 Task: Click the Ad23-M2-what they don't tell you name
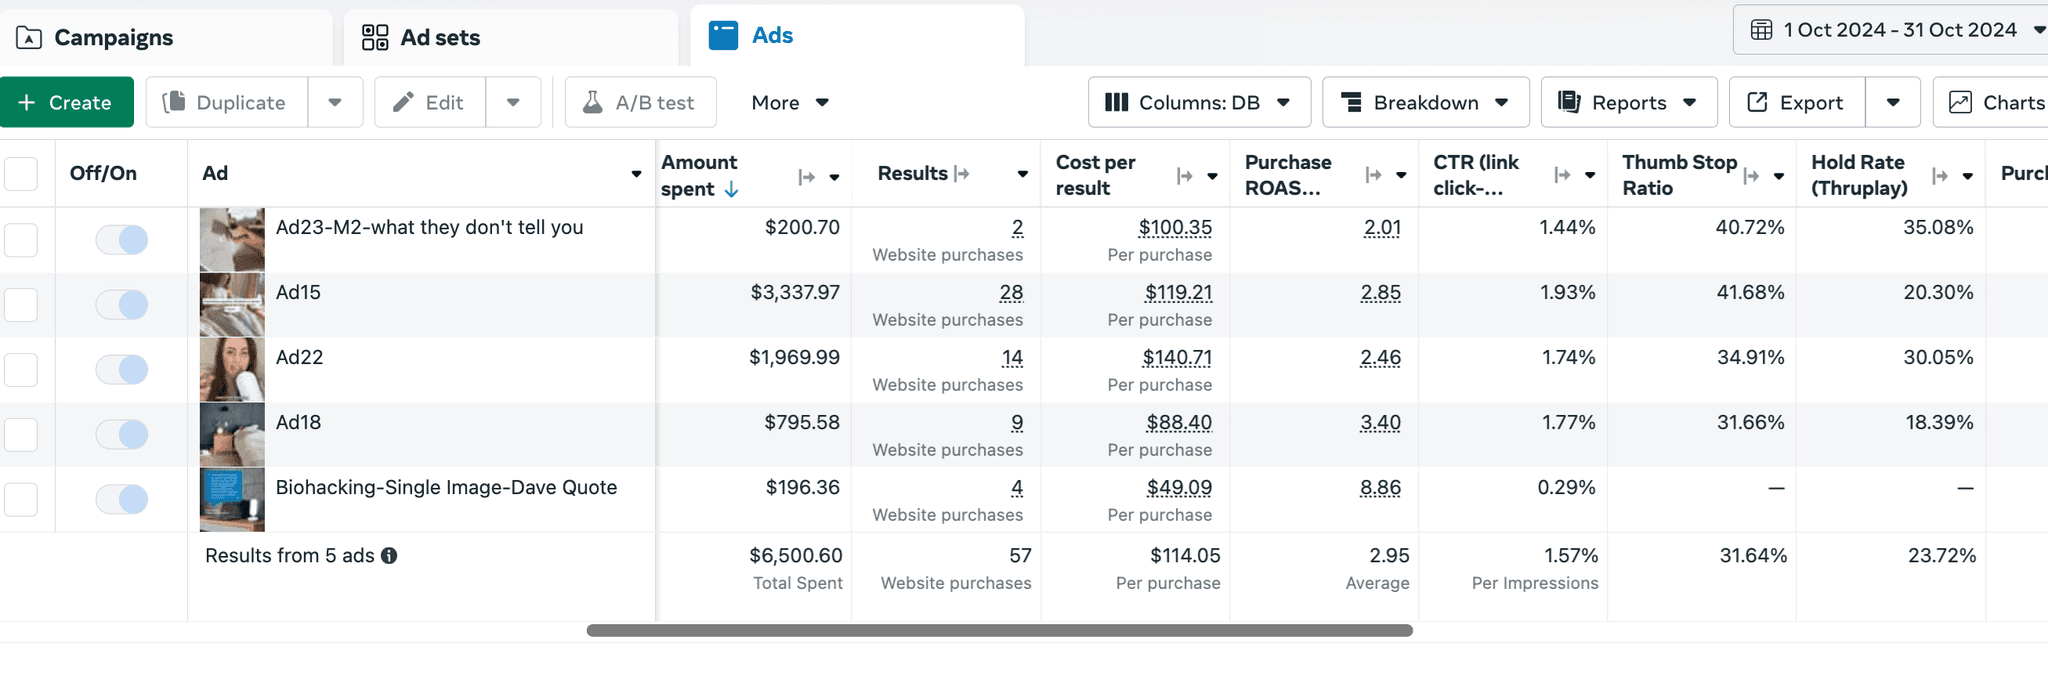[x=429, y=227]
